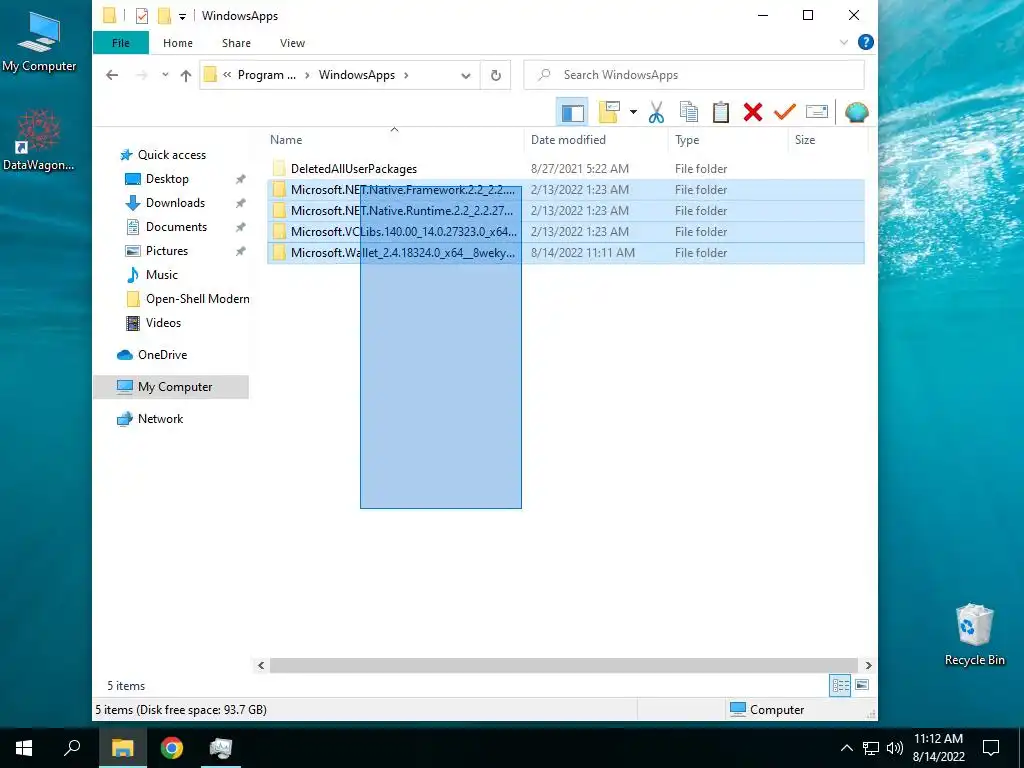Switch to the View ribbon tab
The image size is (1024, 768).
[x=292, y=43]
